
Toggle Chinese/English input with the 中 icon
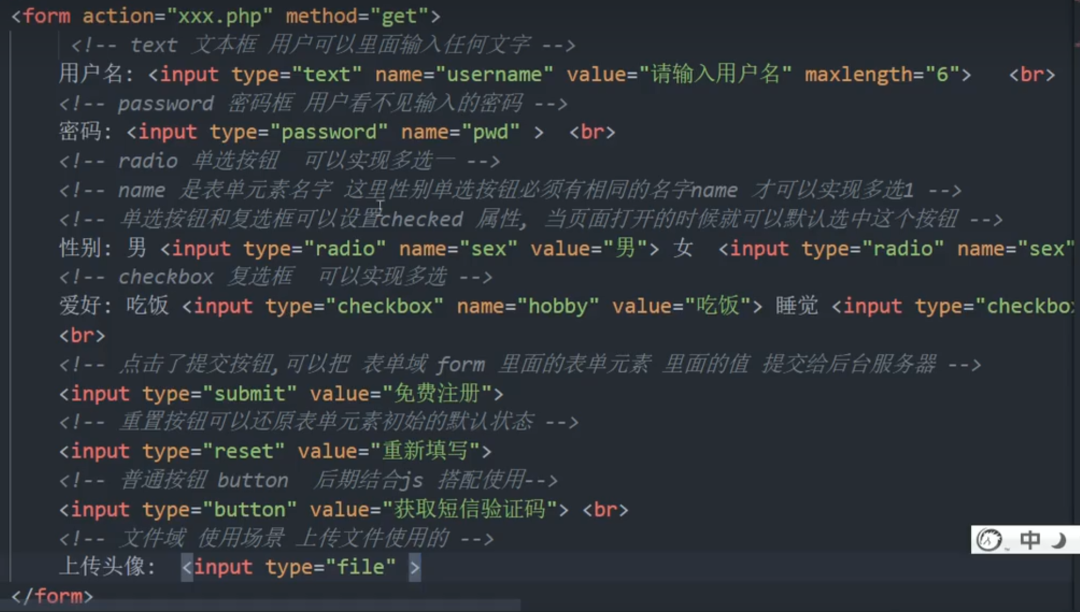point(1030,540)
